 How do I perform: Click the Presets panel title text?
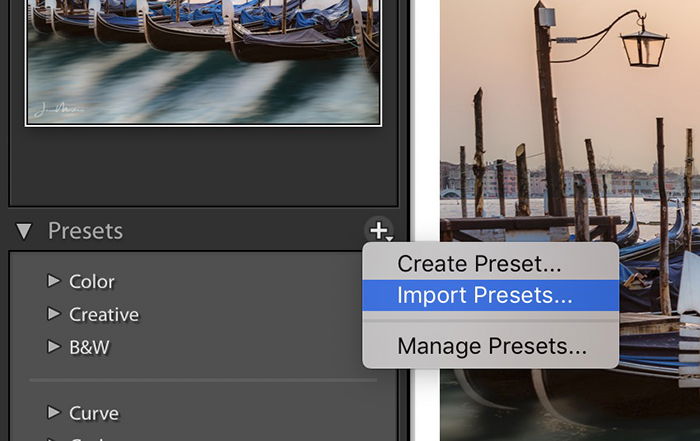[85, 231]
